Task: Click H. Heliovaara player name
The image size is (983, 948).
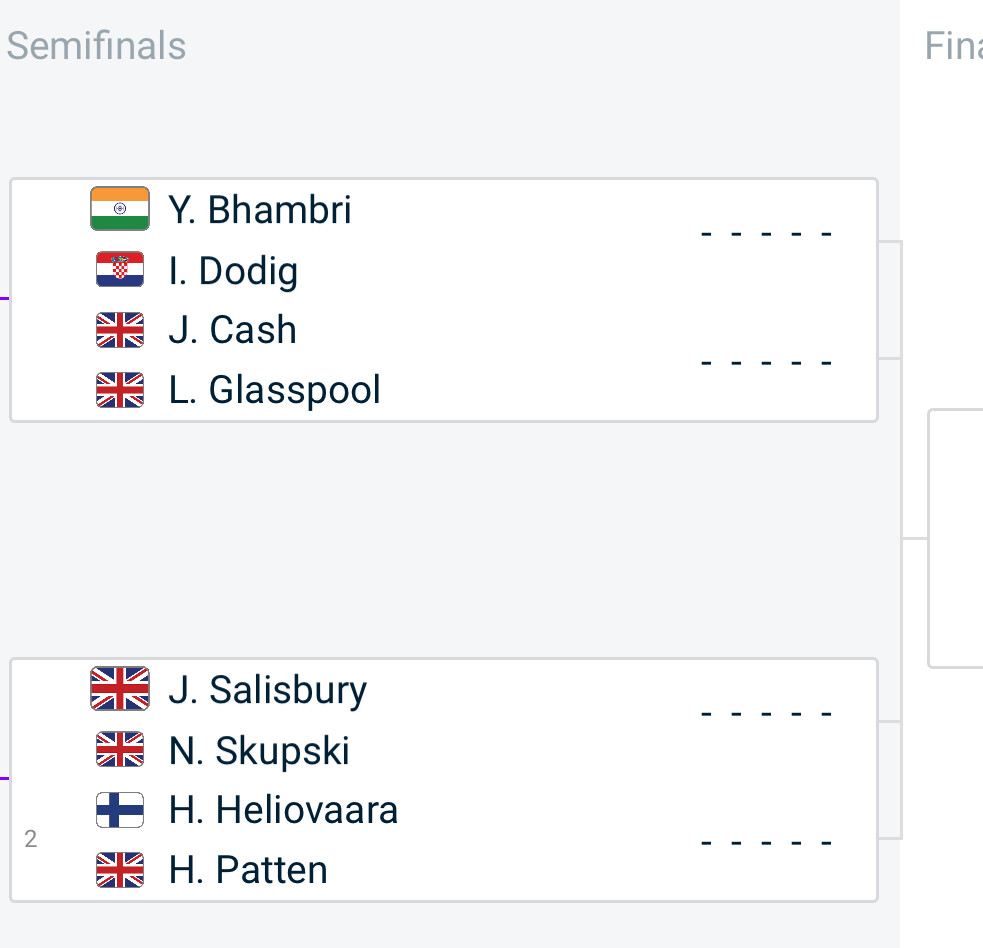Action: (284, 810)
